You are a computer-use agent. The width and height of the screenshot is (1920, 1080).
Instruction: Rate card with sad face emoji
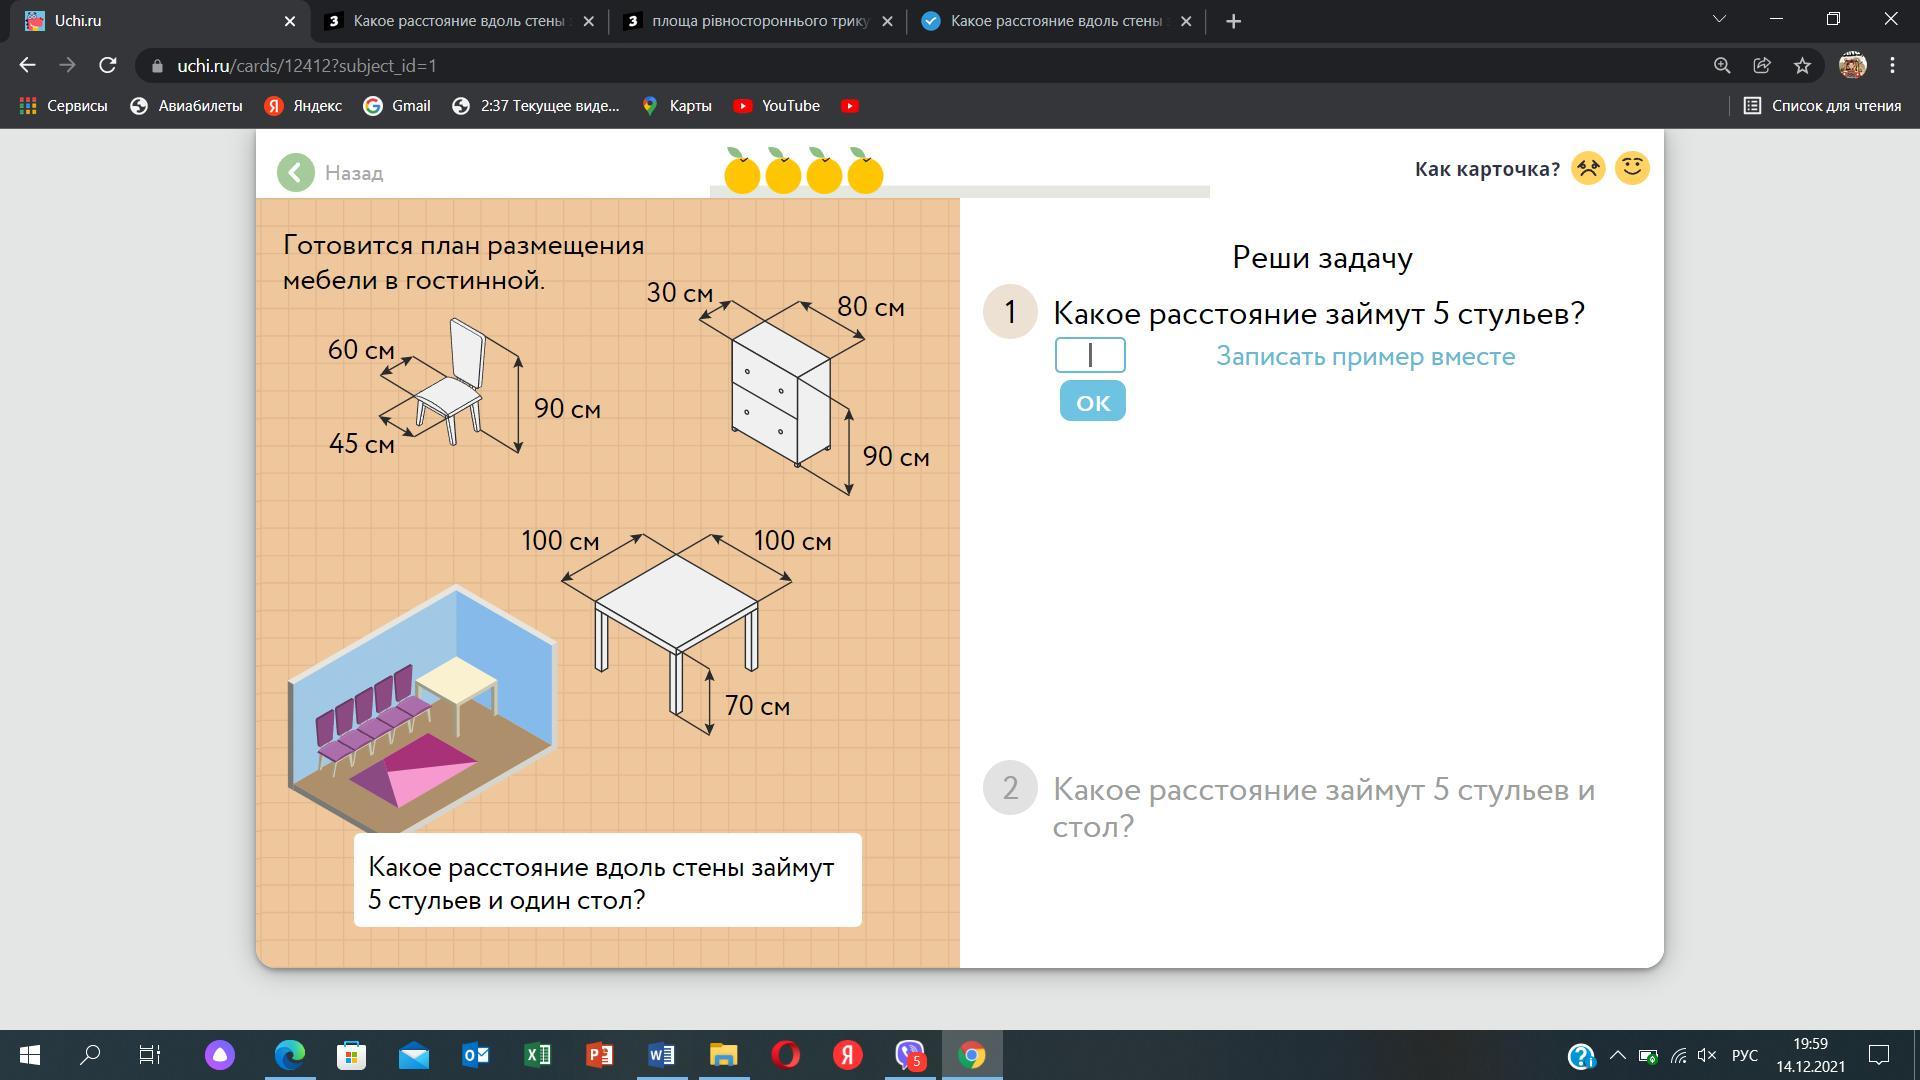[1588, 168]
